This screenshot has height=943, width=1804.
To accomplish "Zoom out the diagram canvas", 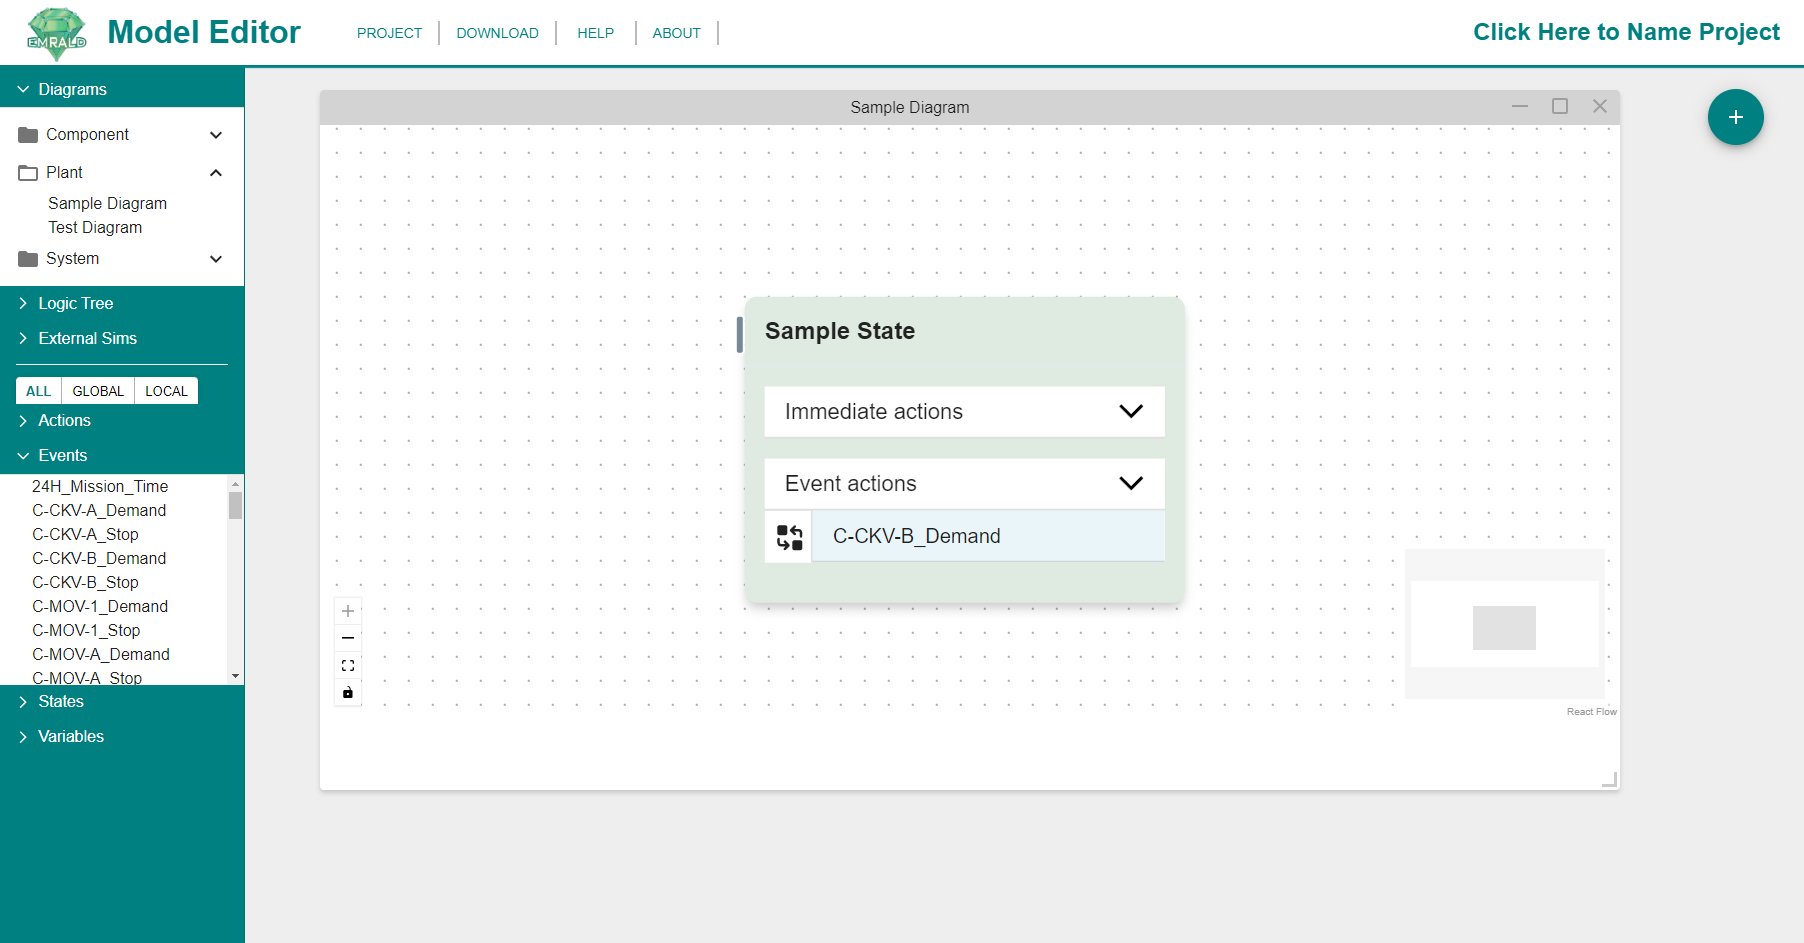I will (348, 638).
